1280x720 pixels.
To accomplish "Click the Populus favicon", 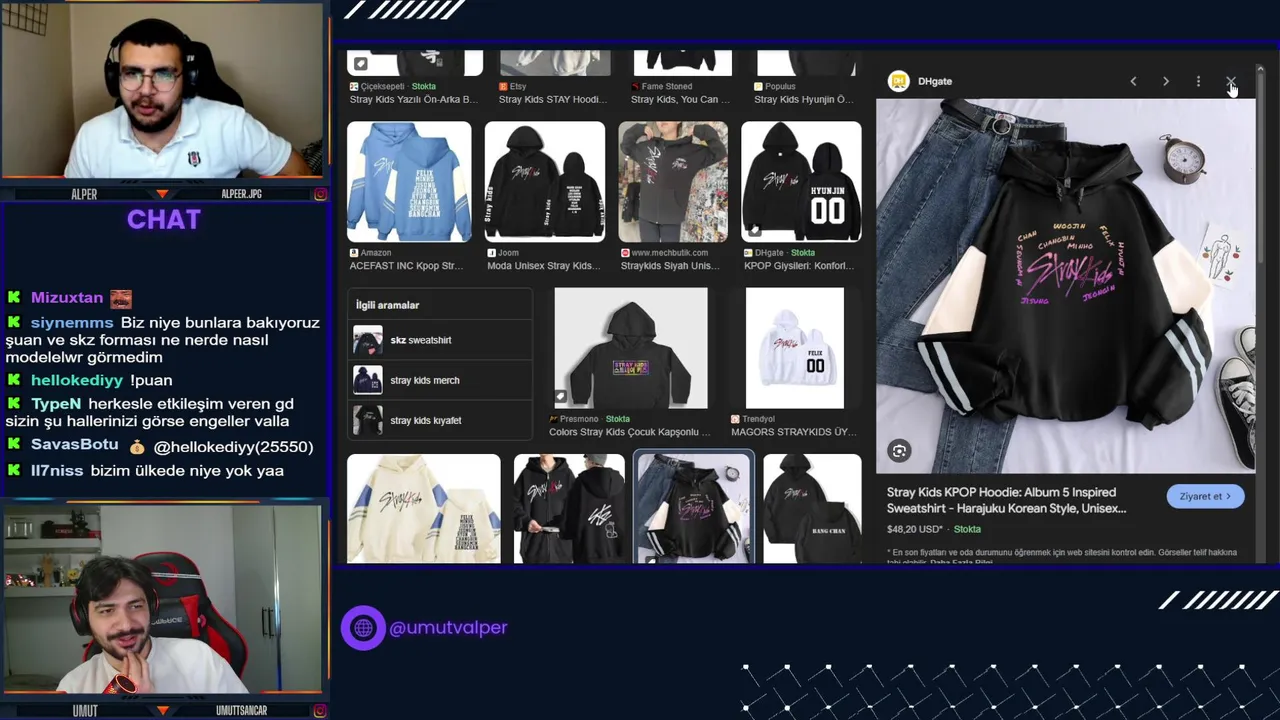I will [758, 87].
